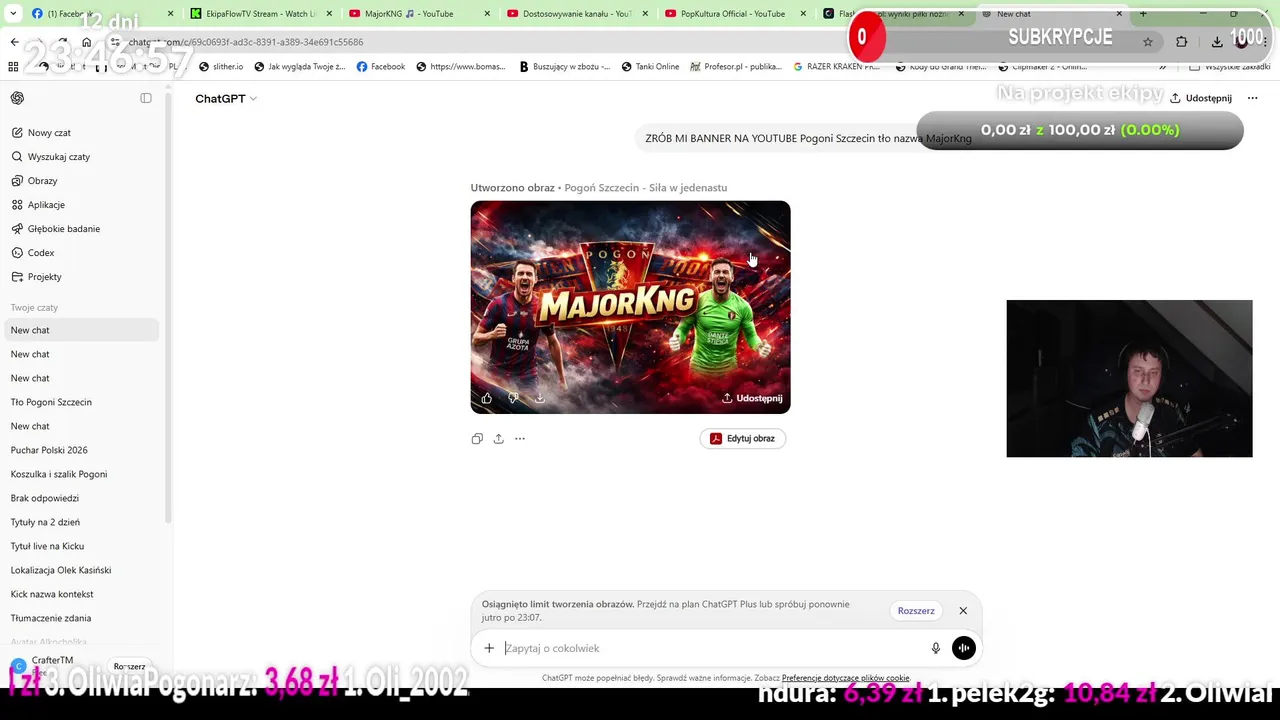Viewport: 1280px width, 720px height.
Task: Dislike the generated image with thumbs down
Action: (513, 398)
